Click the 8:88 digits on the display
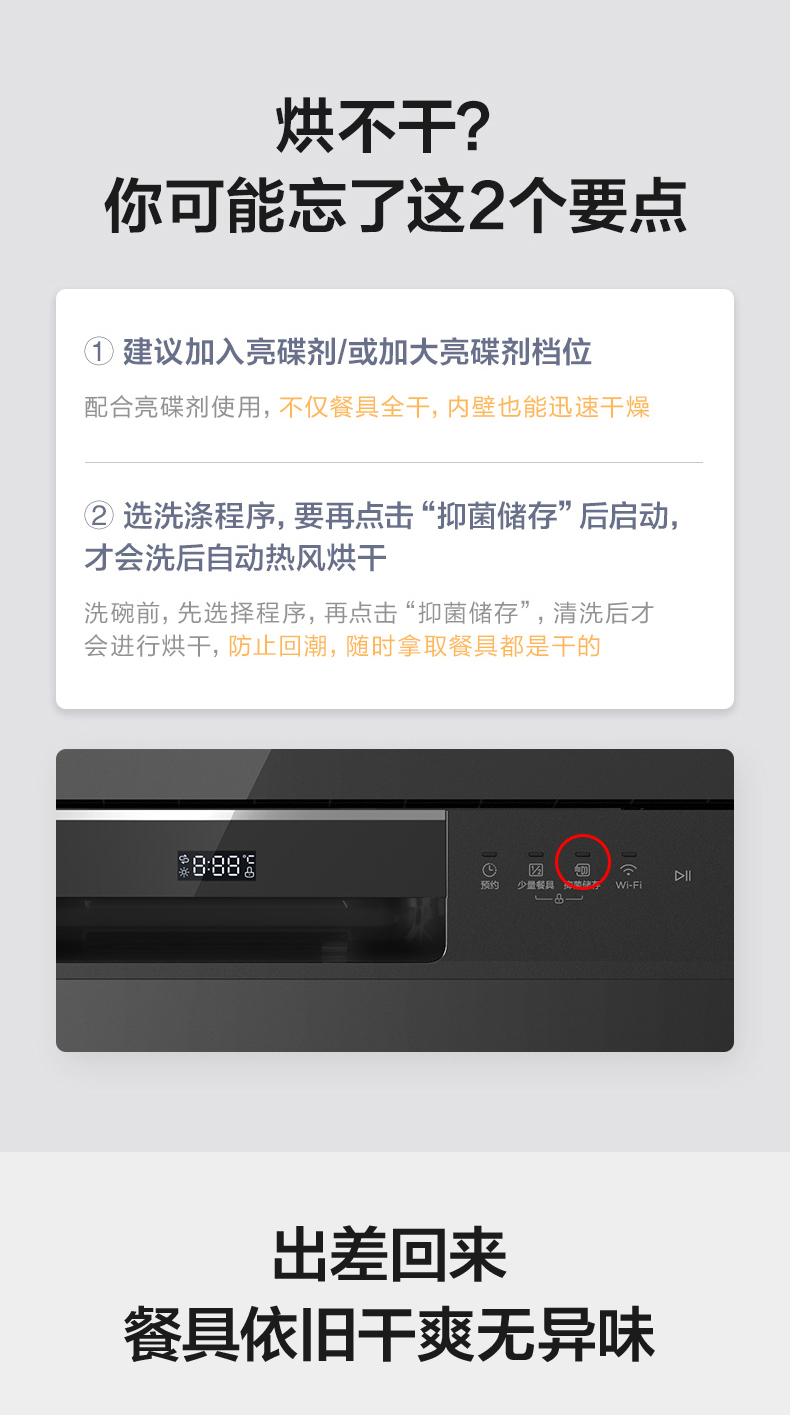 (217, 866)
